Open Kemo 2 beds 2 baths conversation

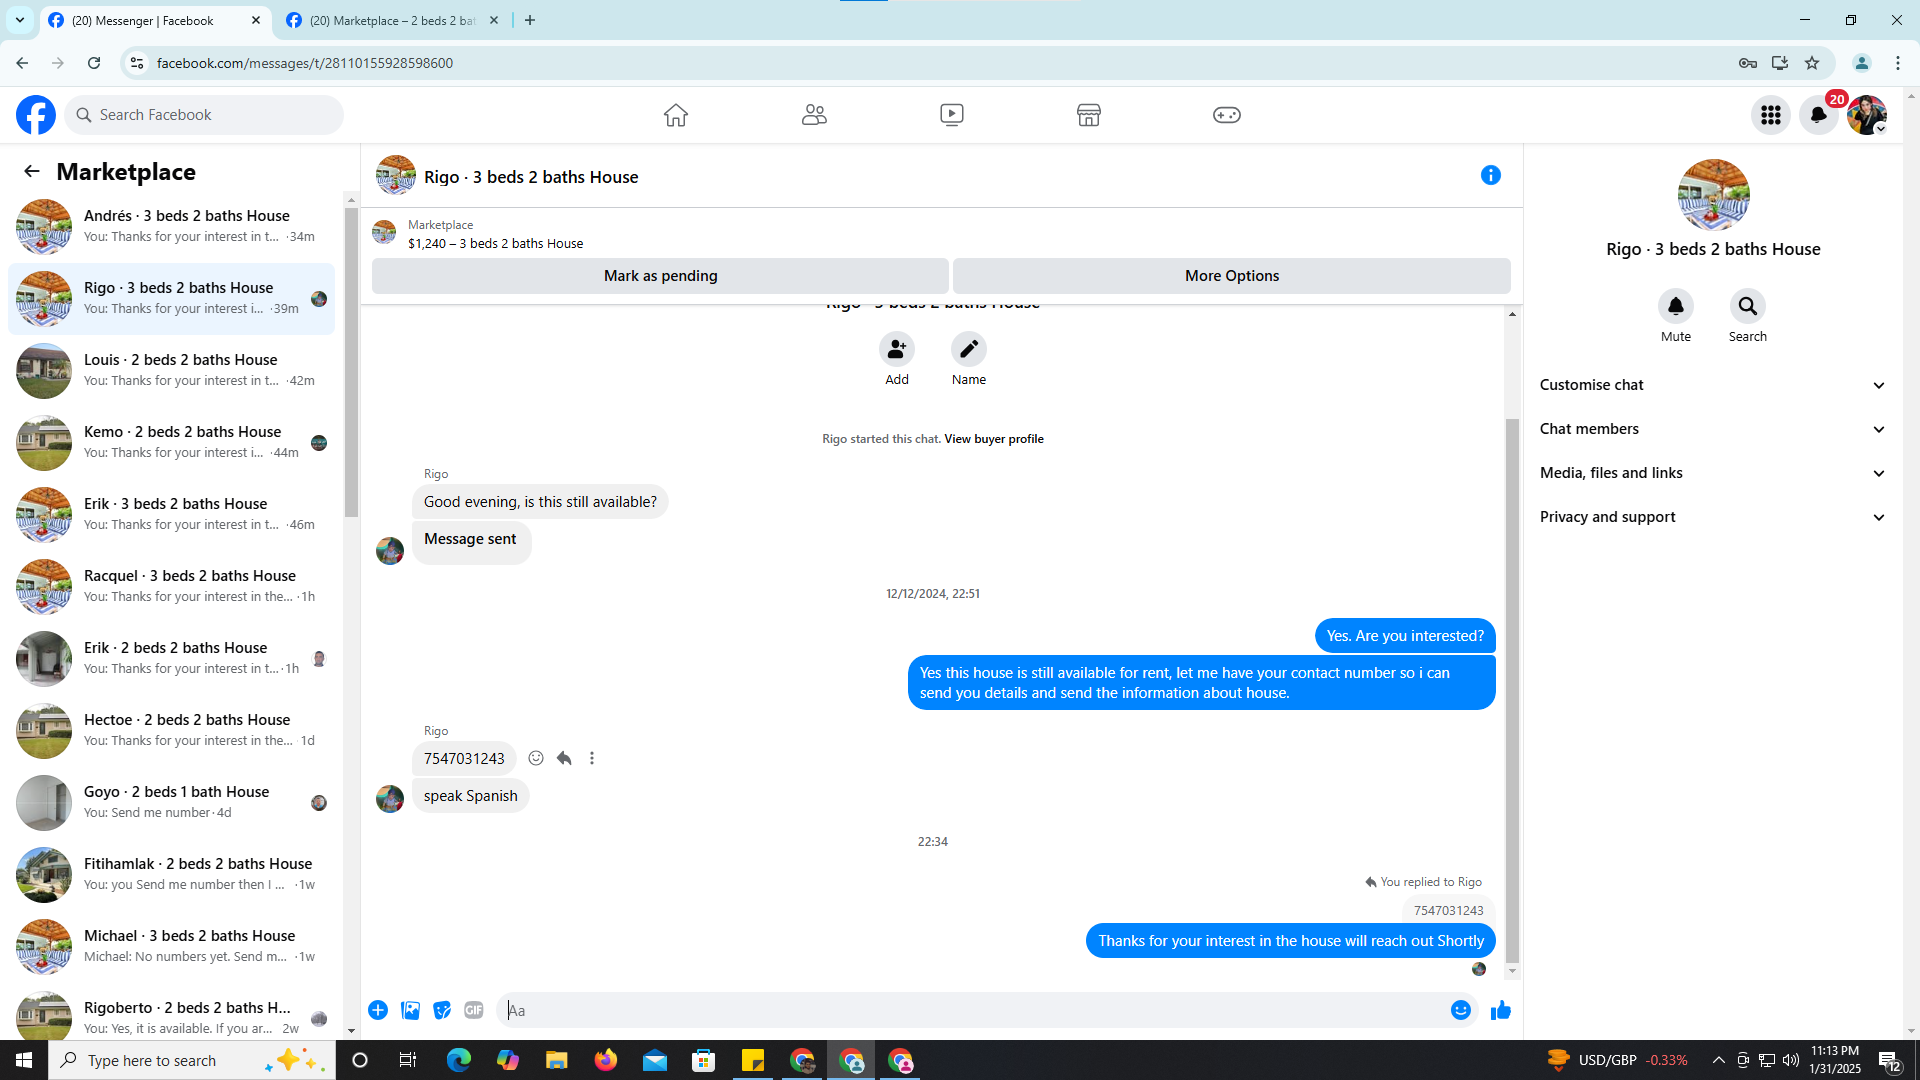(172, 443)
